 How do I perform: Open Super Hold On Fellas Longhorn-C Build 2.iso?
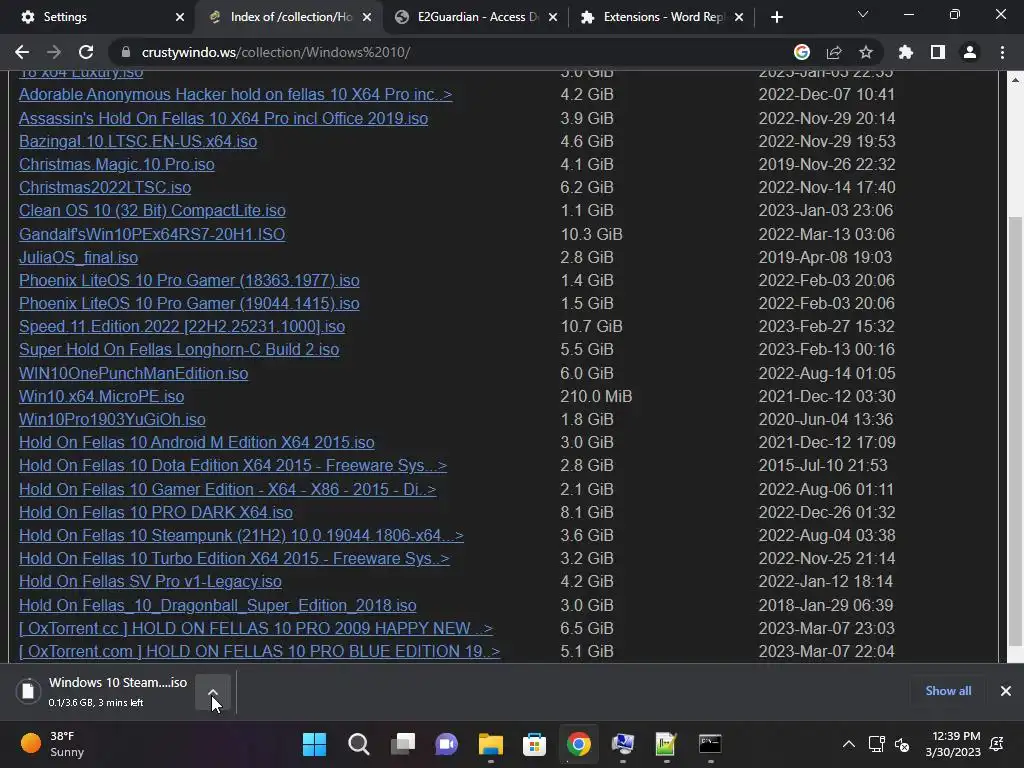coord(179,349)
